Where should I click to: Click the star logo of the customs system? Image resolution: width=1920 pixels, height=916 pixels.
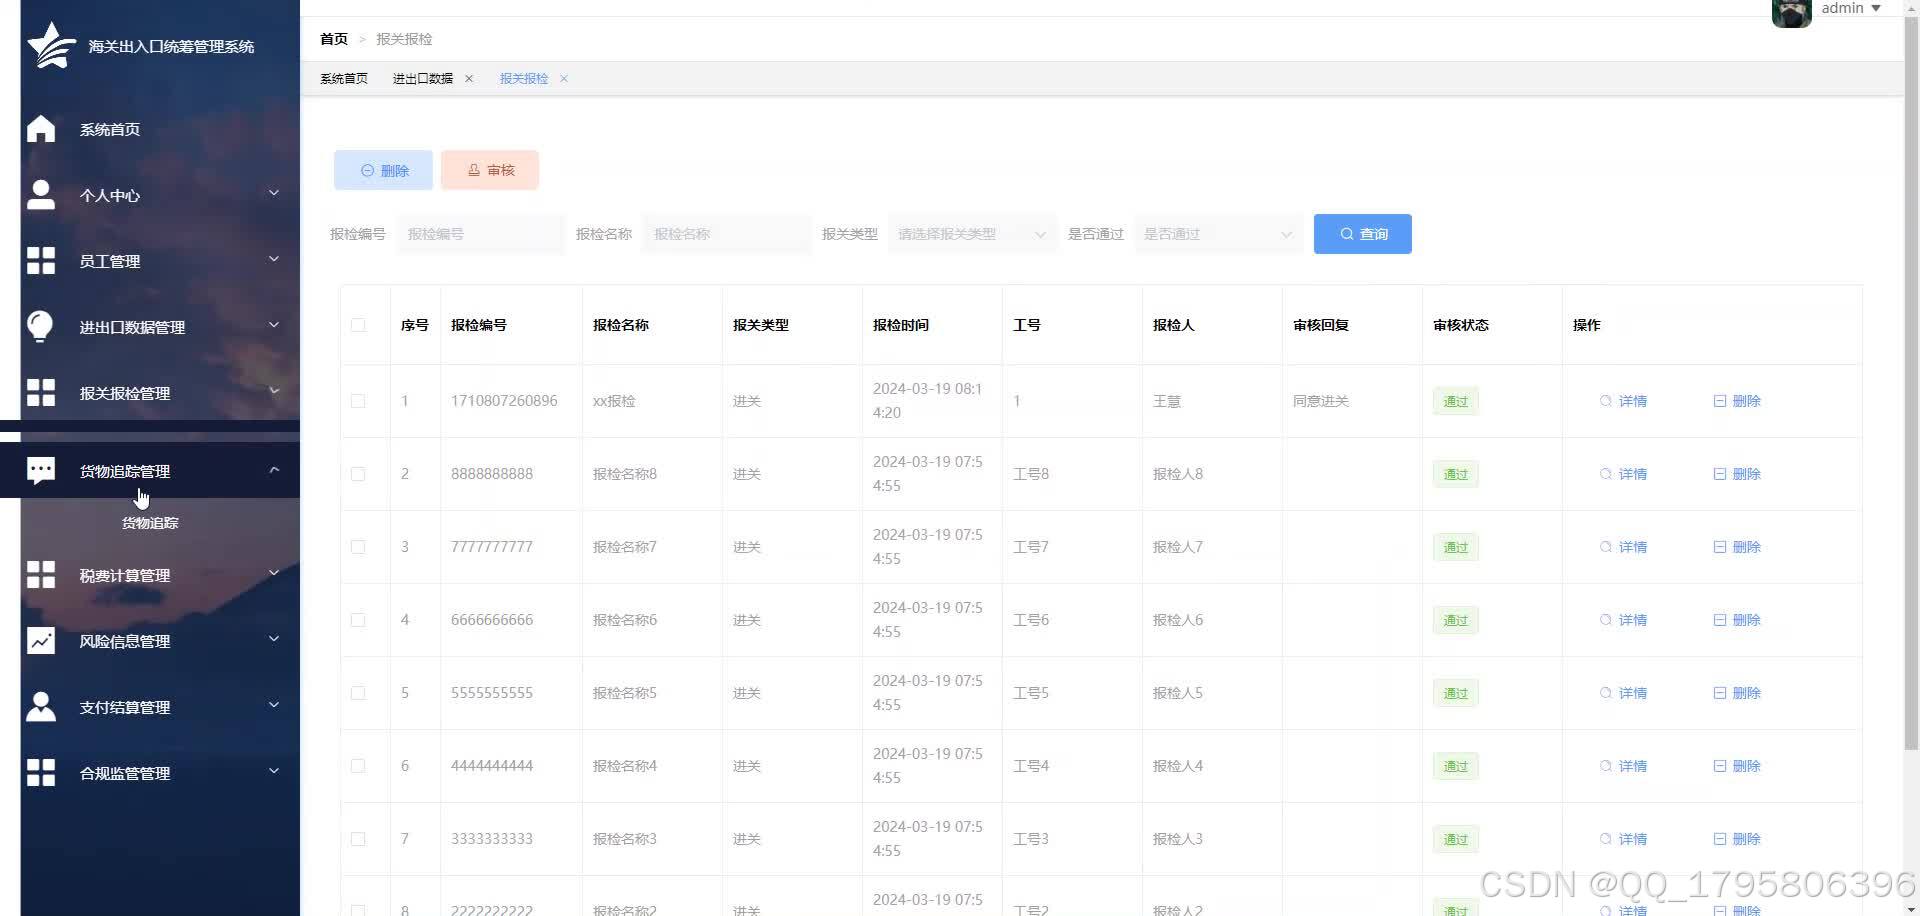point(51,45)
